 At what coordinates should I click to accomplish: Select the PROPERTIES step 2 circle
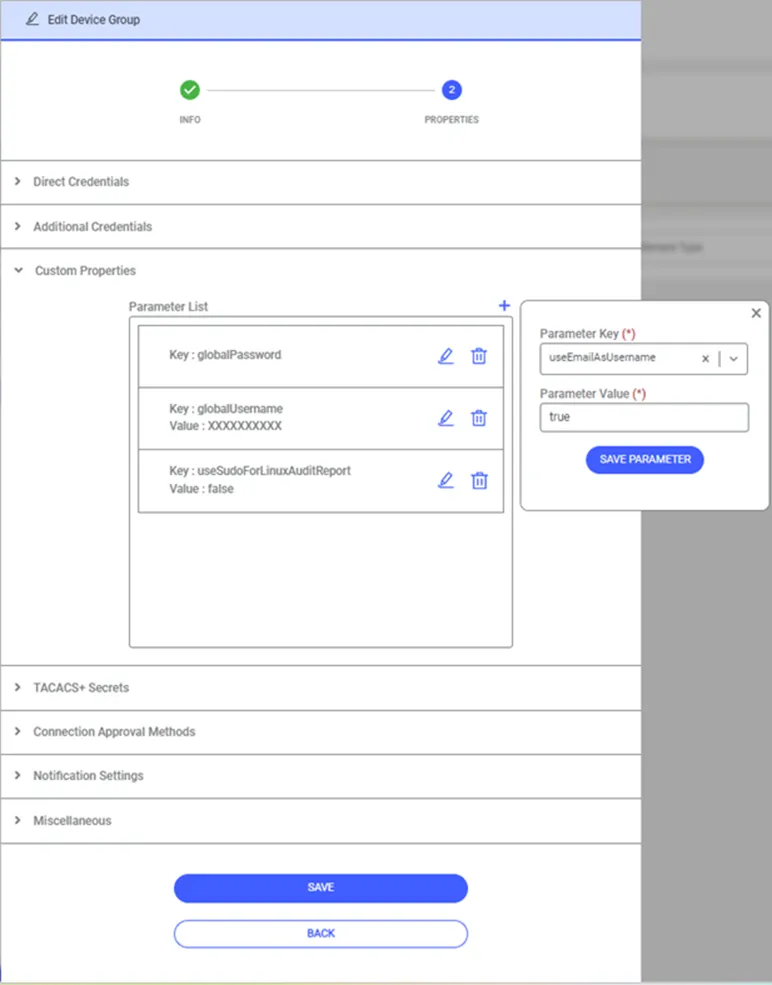[451, 90]
